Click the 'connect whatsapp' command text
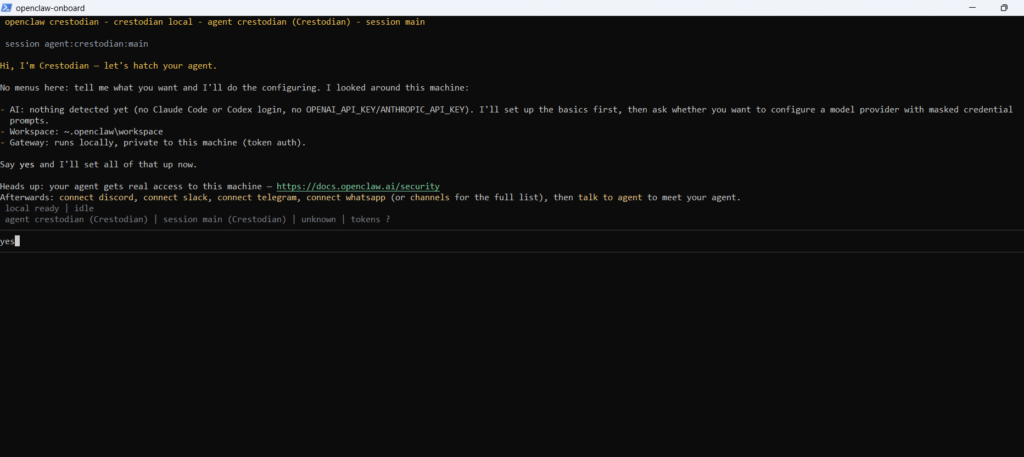 (x=346, y=197)
